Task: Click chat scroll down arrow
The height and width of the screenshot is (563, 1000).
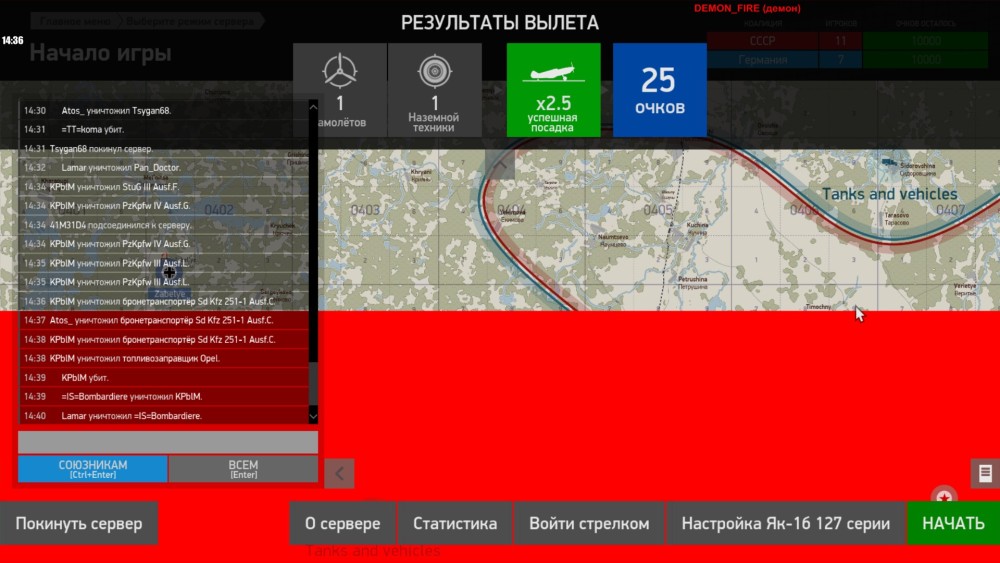Action: 313,416
